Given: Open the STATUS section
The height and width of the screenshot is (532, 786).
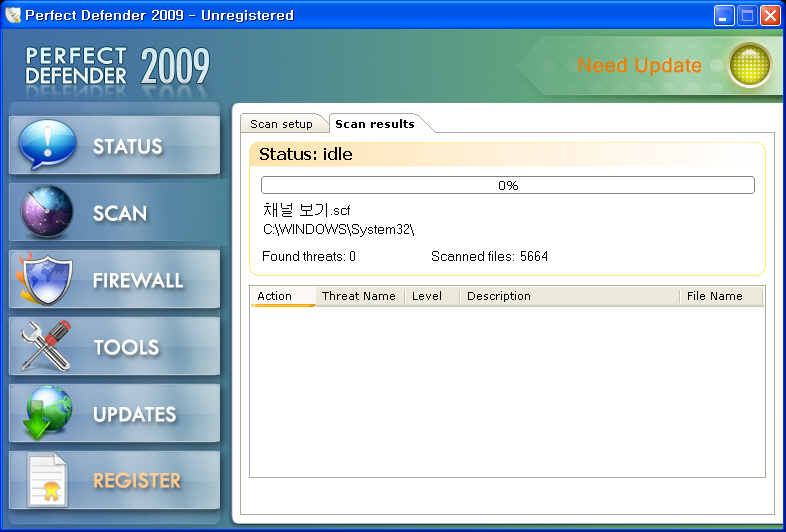Looking at the screenshot, I should pos(114,145).
